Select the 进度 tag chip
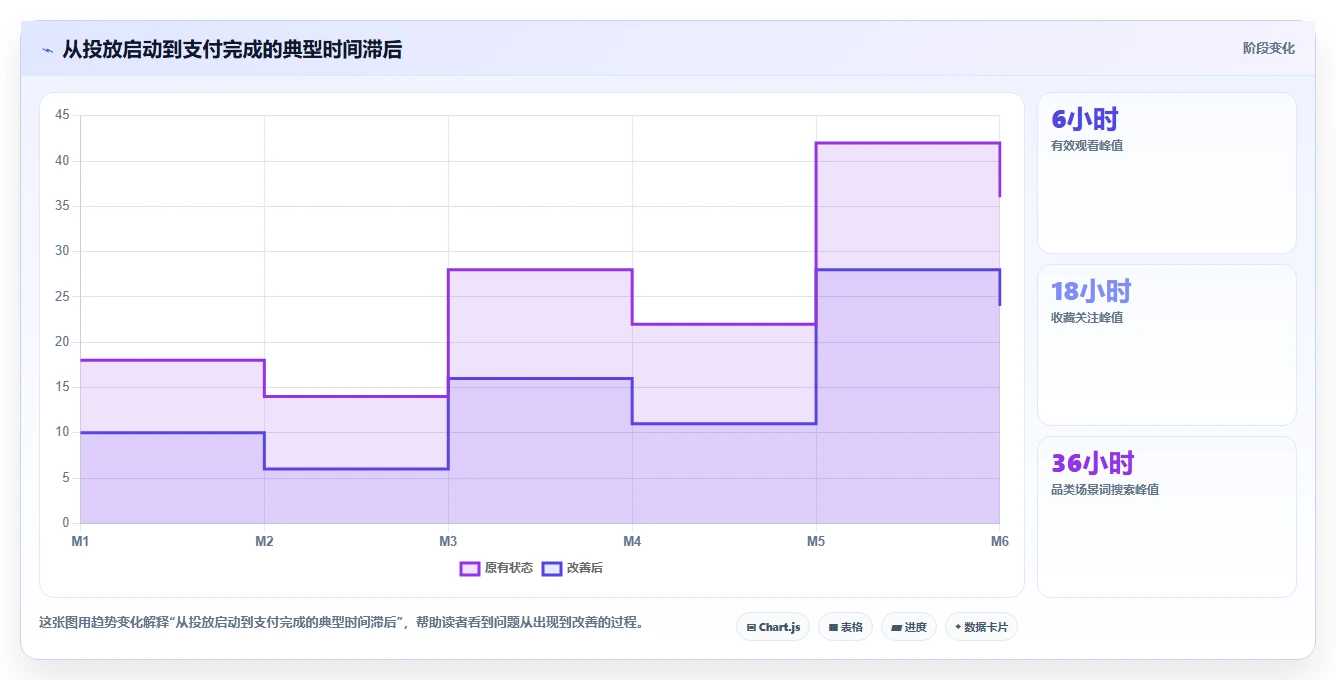Screen dimensions: 1336x680 tap(908, 627)
